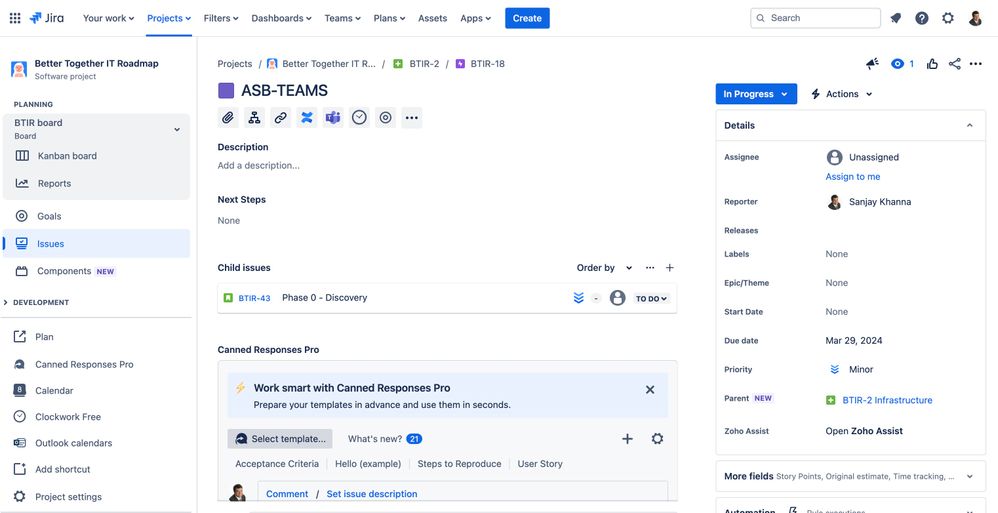Open Assets in the top navigation
The image size is (998, 513).
432,18
